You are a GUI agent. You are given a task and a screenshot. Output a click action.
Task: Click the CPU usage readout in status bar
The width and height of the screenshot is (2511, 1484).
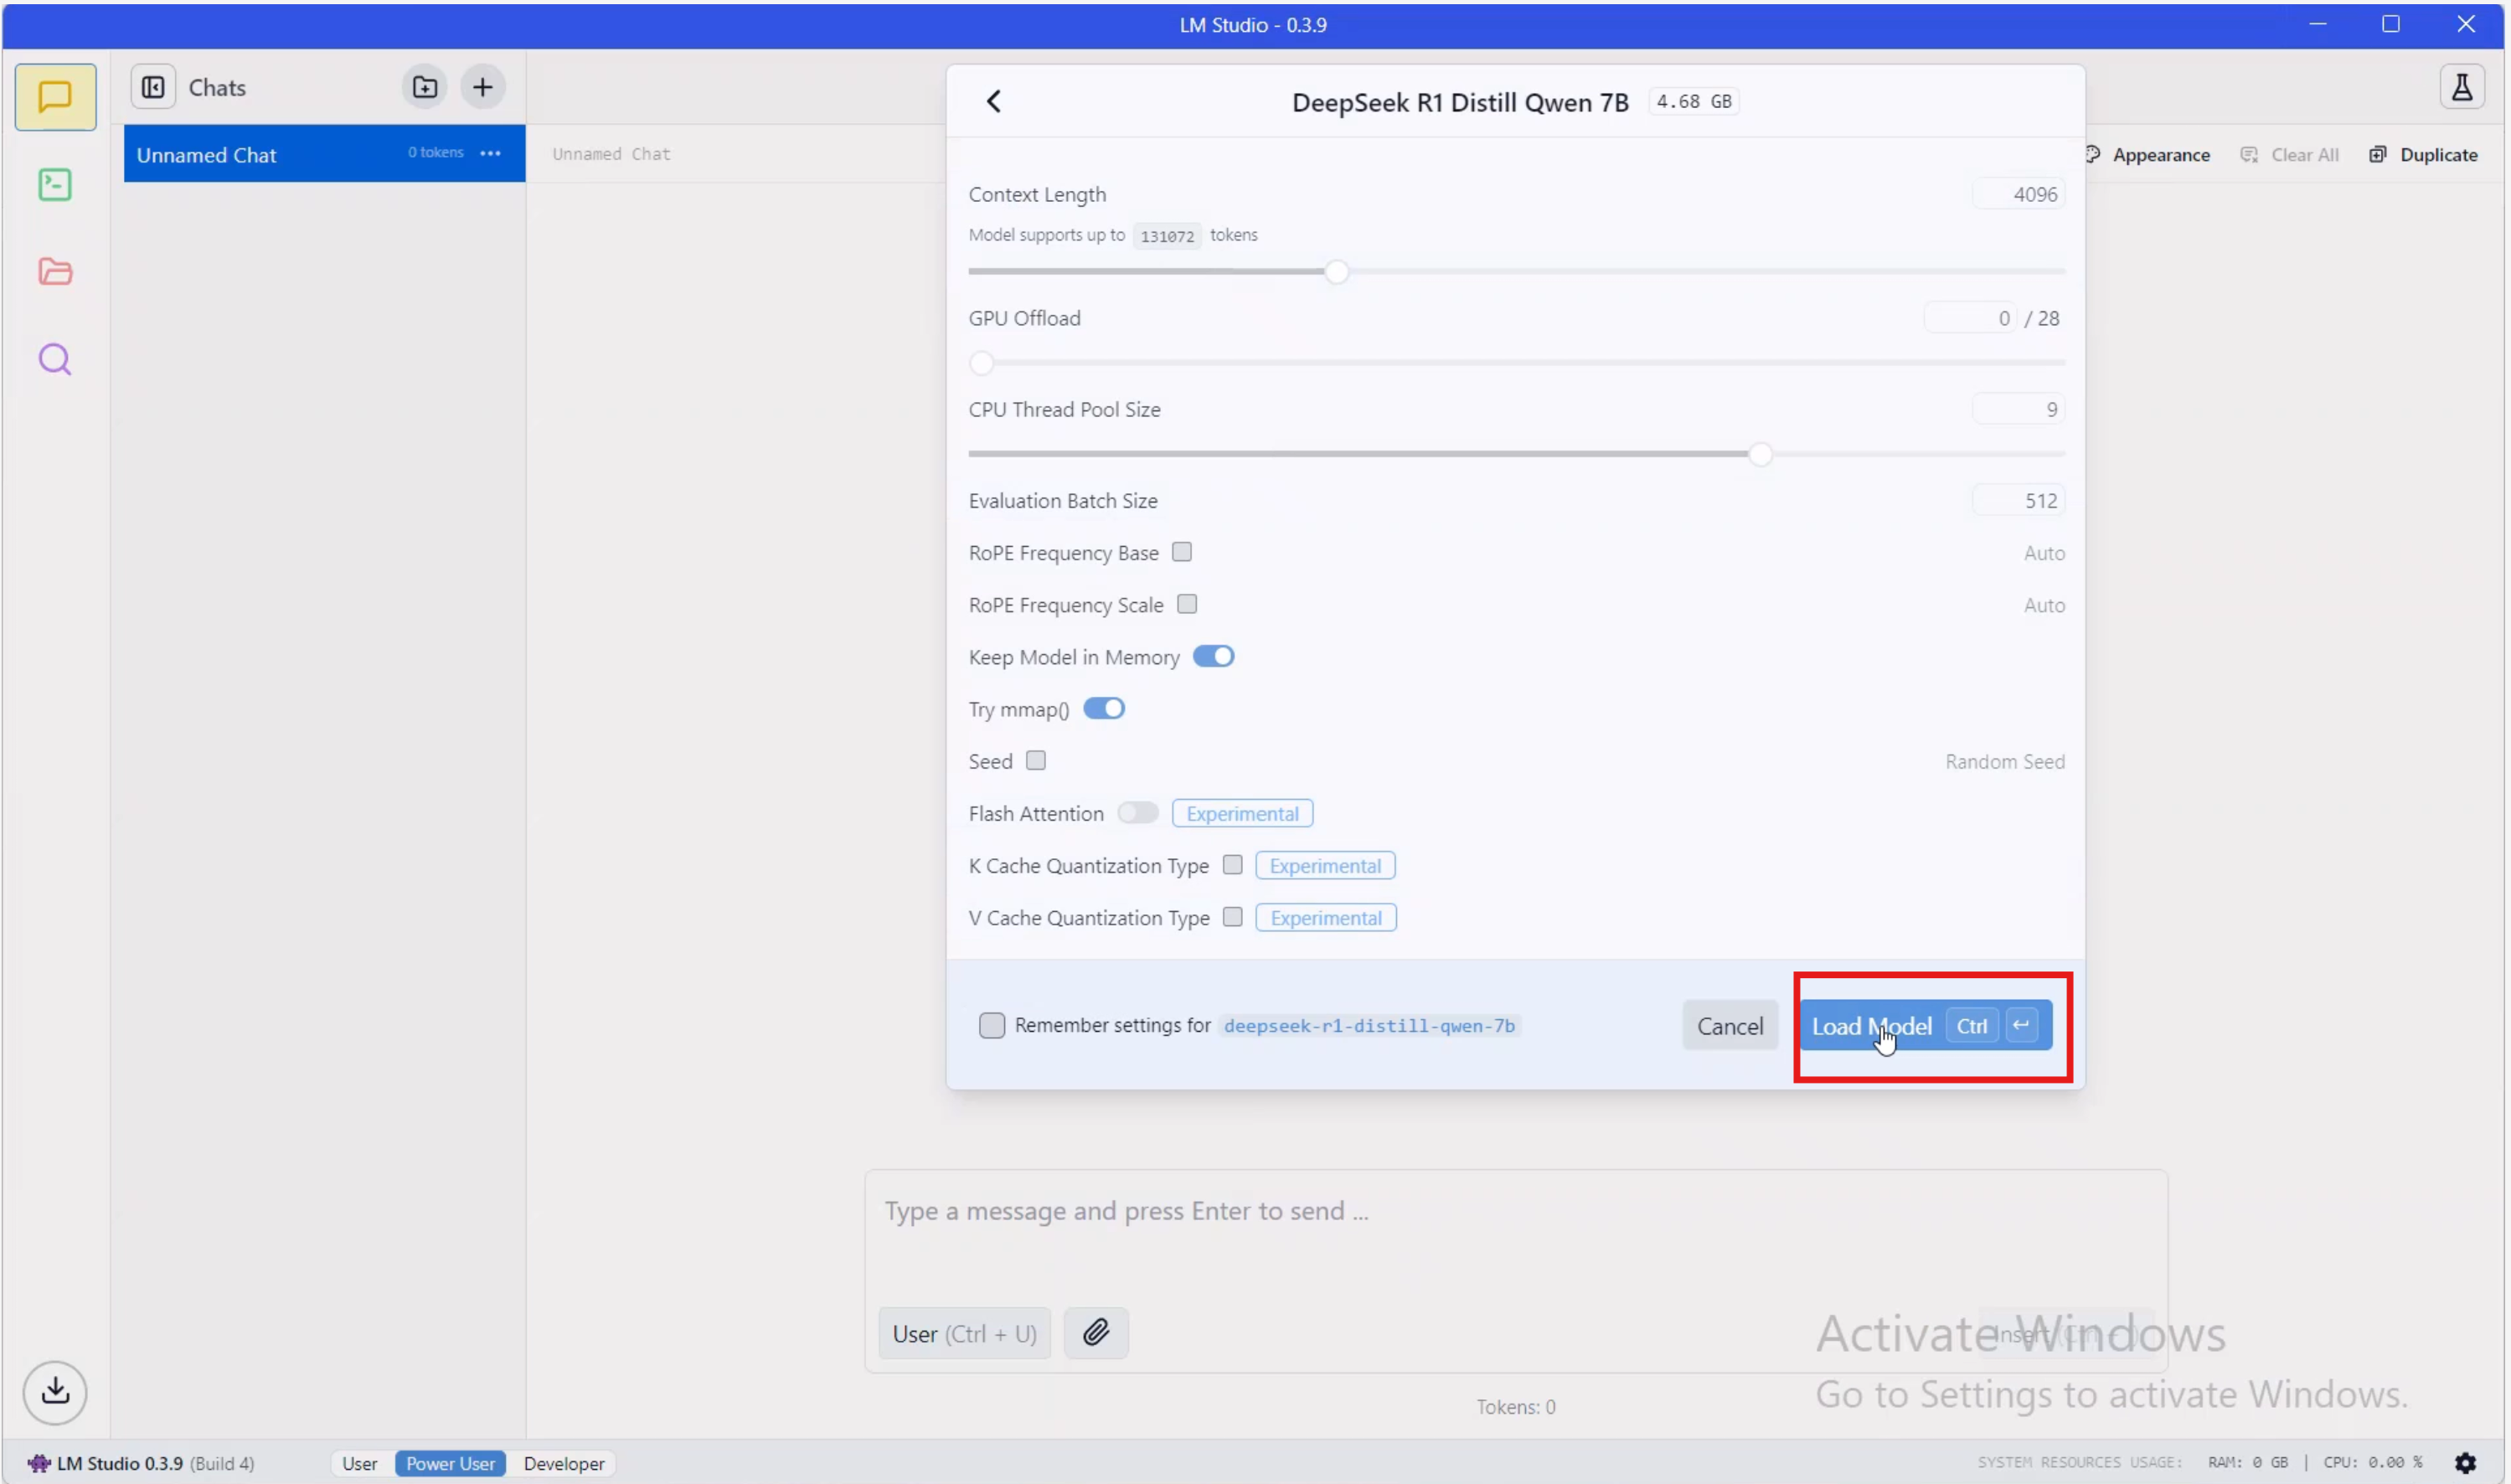click(x=2372, y=1462)
